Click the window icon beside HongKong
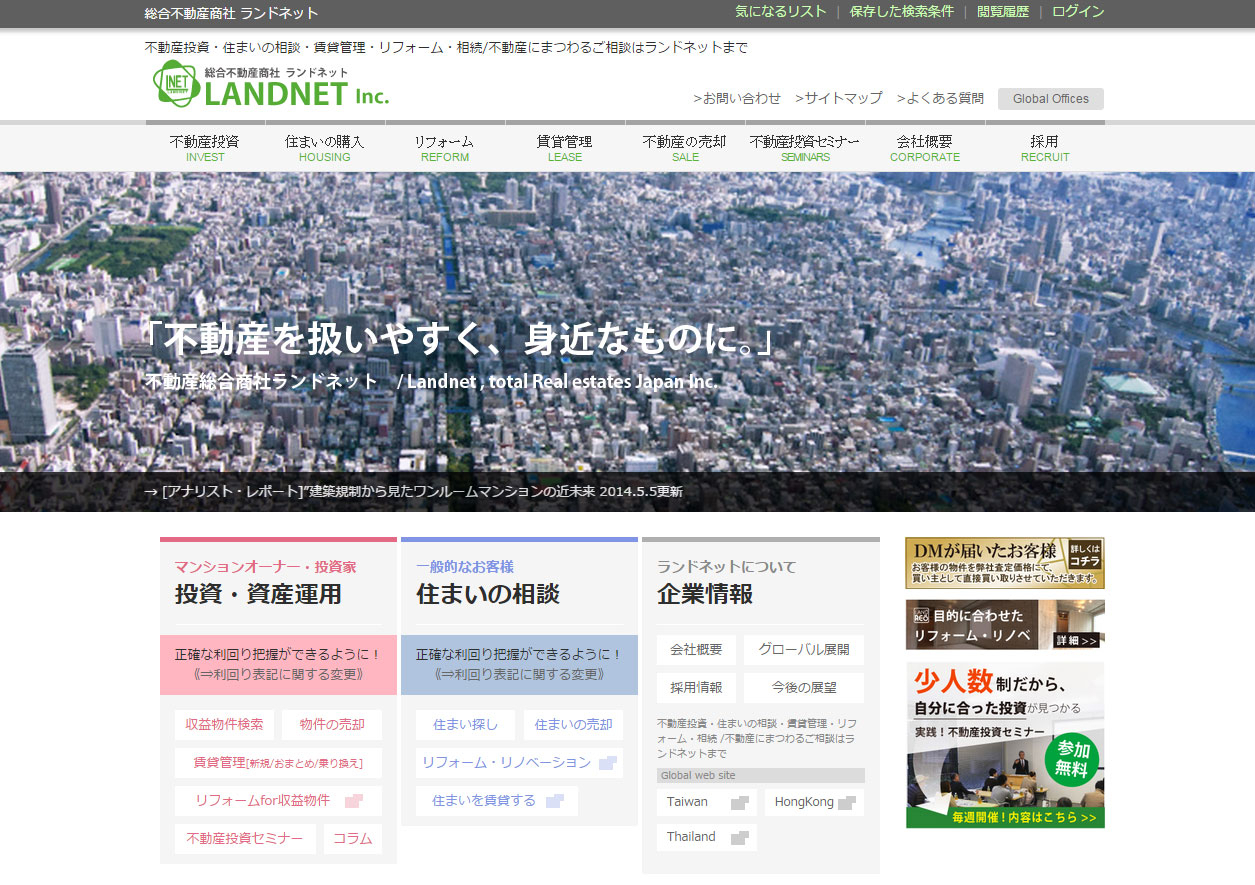Screen dimensions: 1255x885 point(847,803)
